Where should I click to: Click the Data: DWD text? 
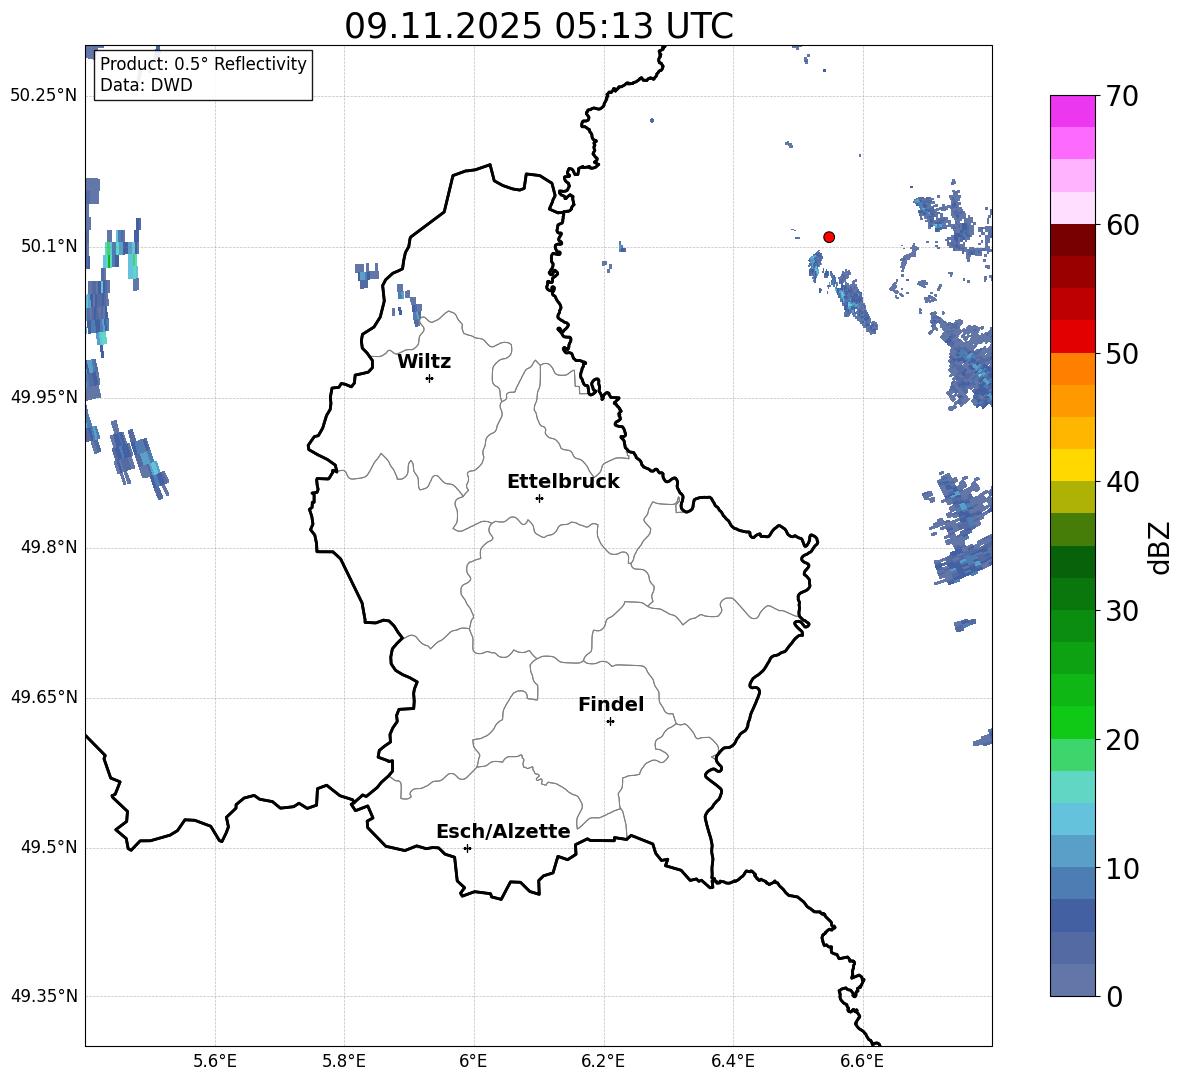point(146,85)
